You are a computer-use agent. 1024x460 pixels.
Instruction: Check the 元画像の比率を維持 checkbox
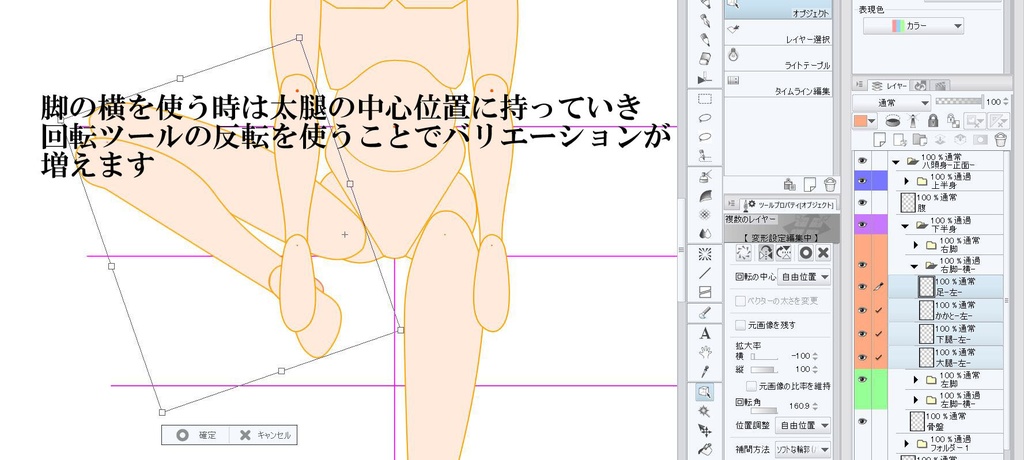(752, 386)
